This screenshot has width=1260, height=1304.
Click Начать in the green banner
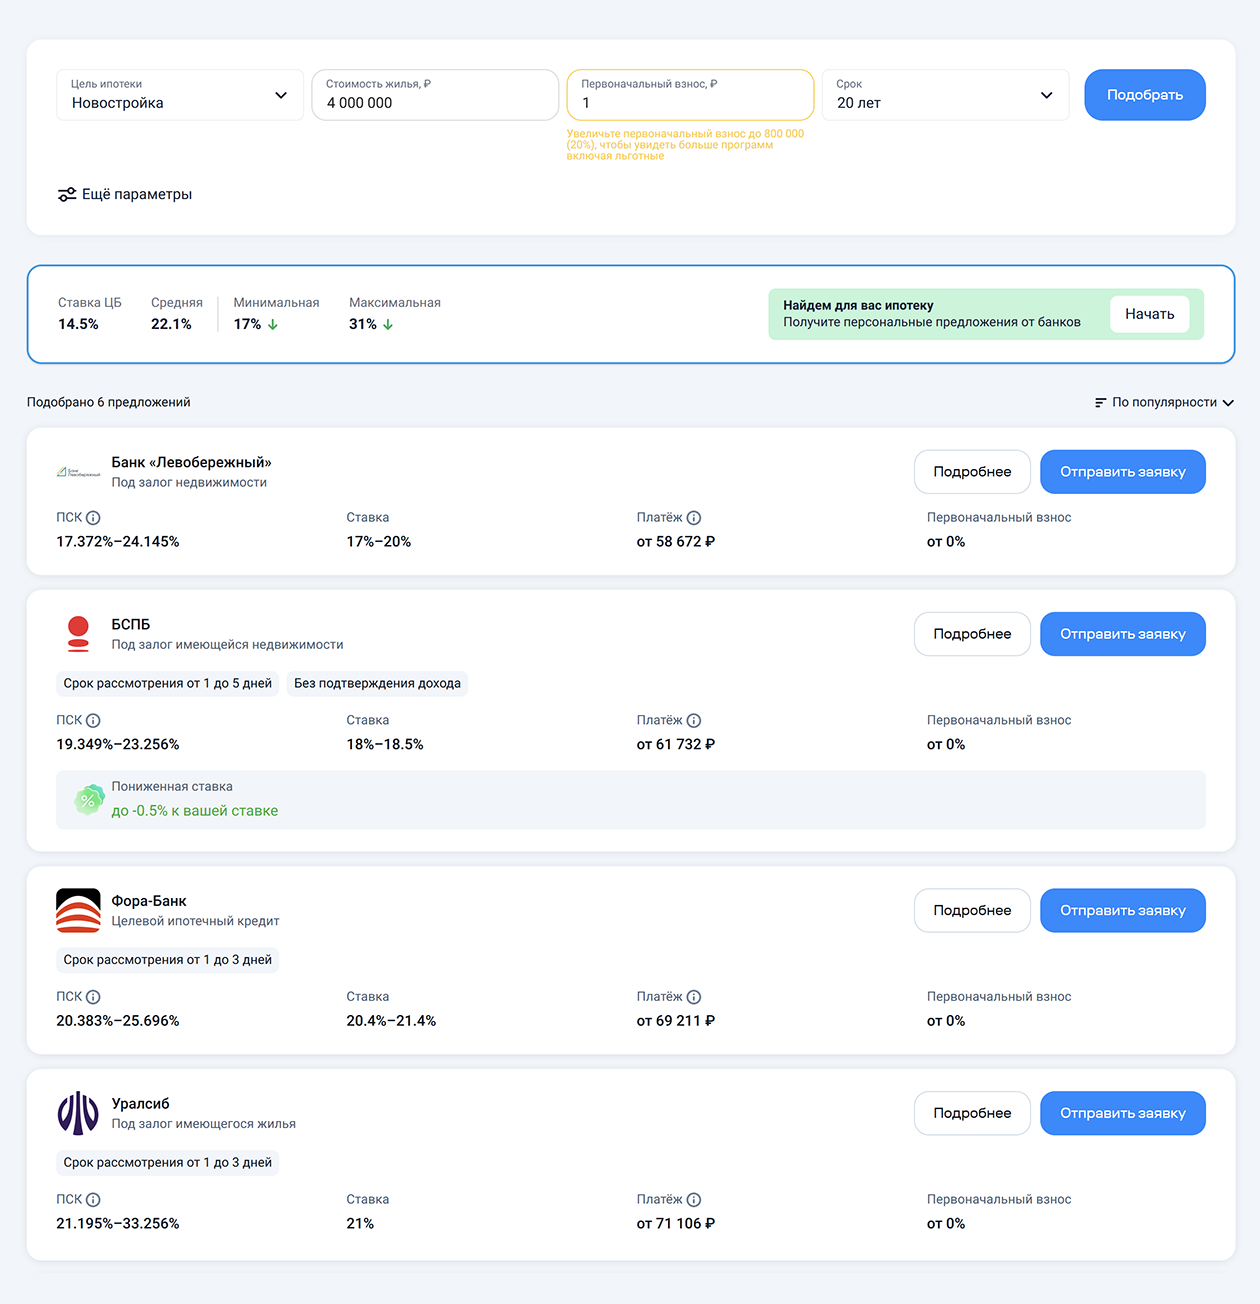[x=1150, y=314]
